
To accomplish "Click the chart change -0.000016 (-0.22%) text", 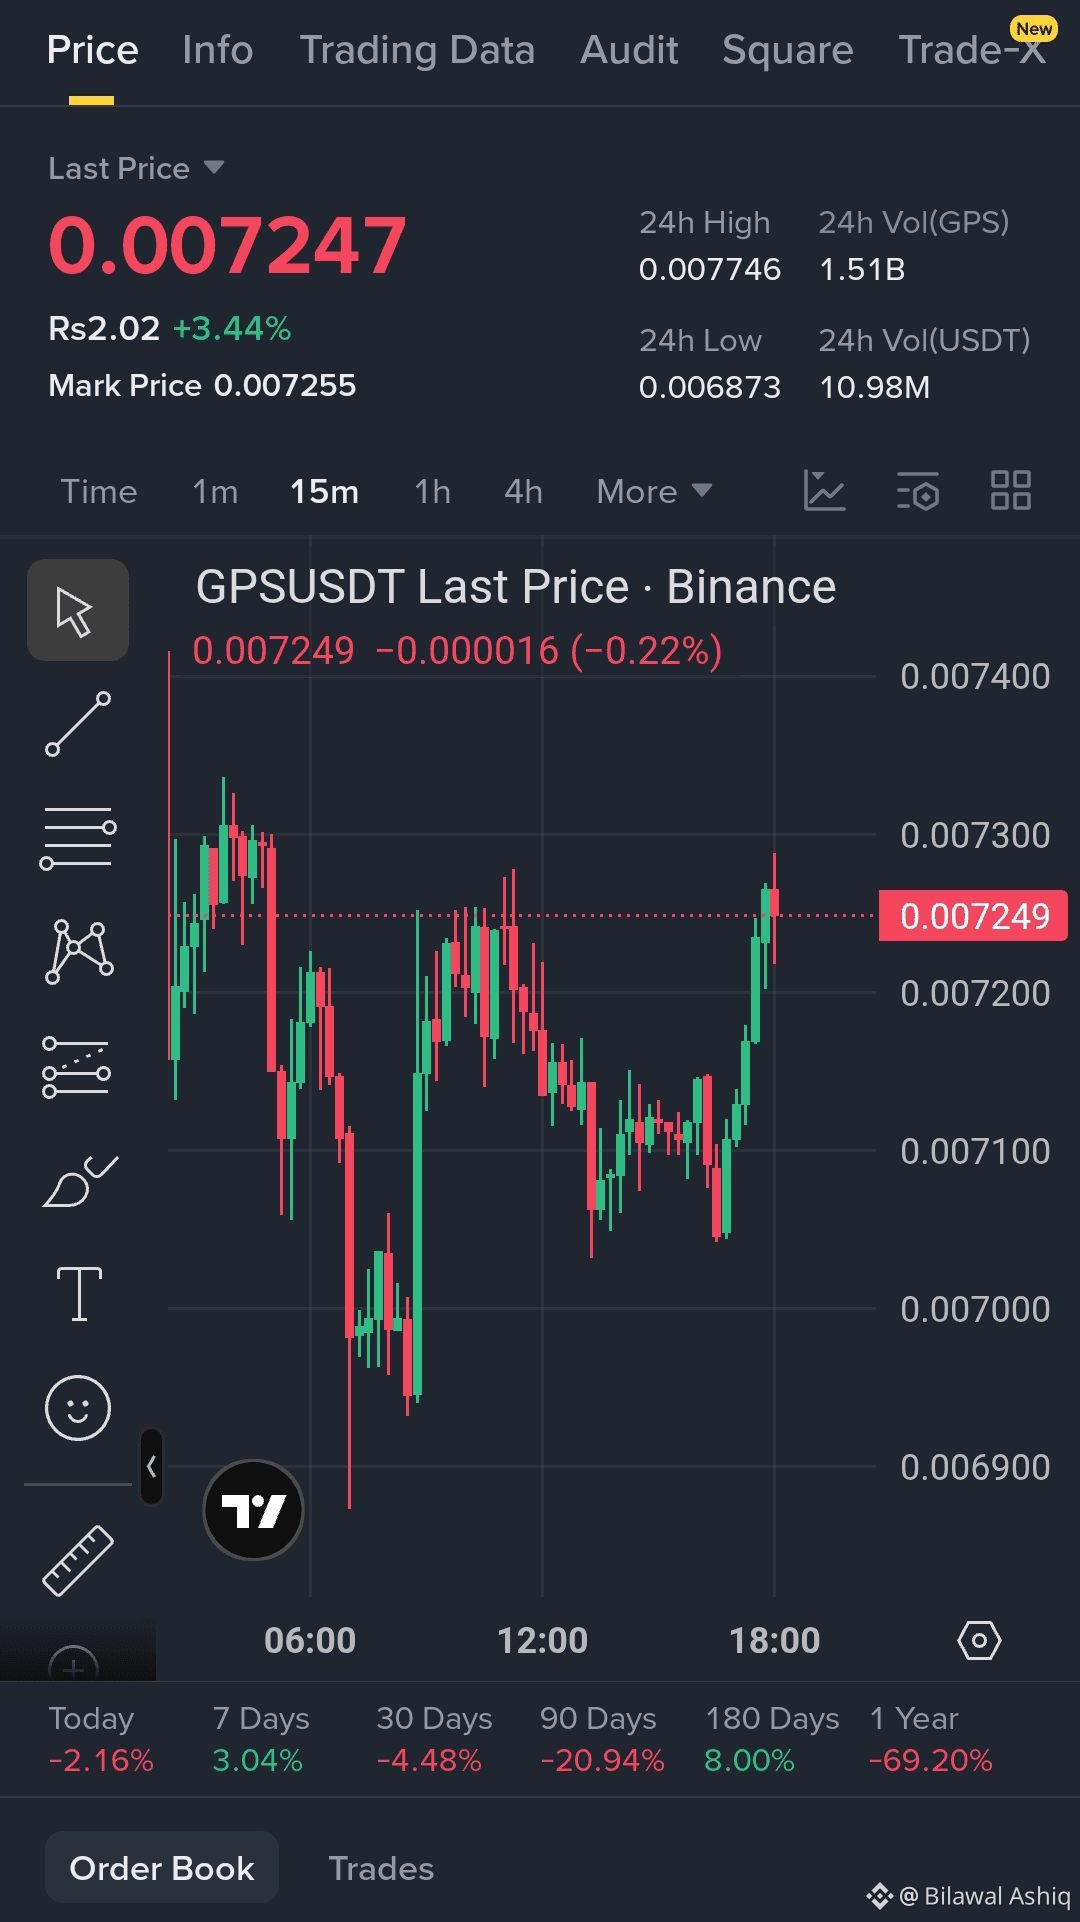I will 548,651.
